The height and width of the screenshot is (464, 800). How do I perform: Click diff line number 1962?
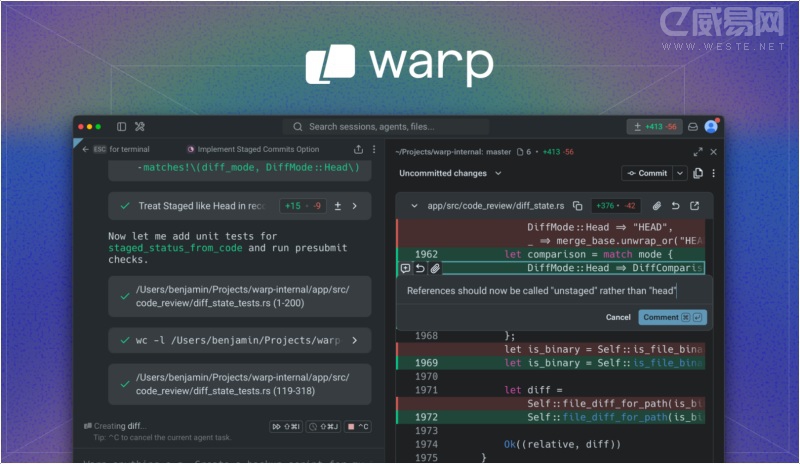(426, 254)
